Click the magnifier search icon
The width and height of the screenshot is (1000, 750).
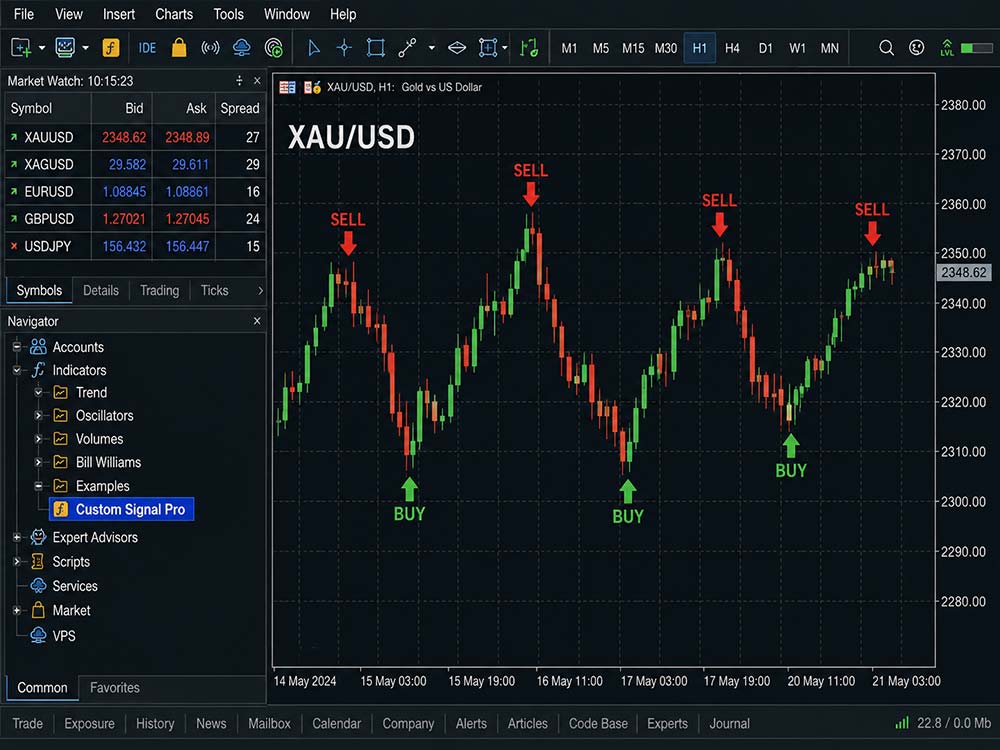coord(886,48)
